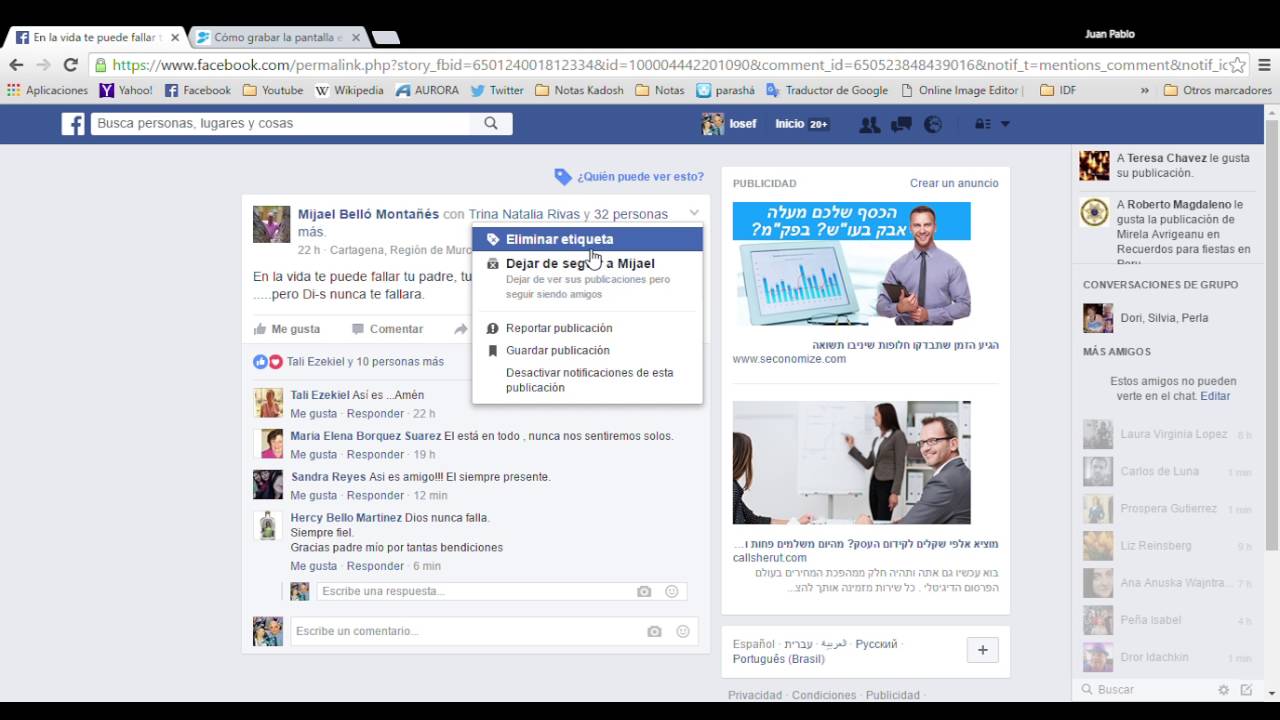This screenshot has width=1280, height=720.
Task: Click Crear un anuncio link
Action: point(954,183)
